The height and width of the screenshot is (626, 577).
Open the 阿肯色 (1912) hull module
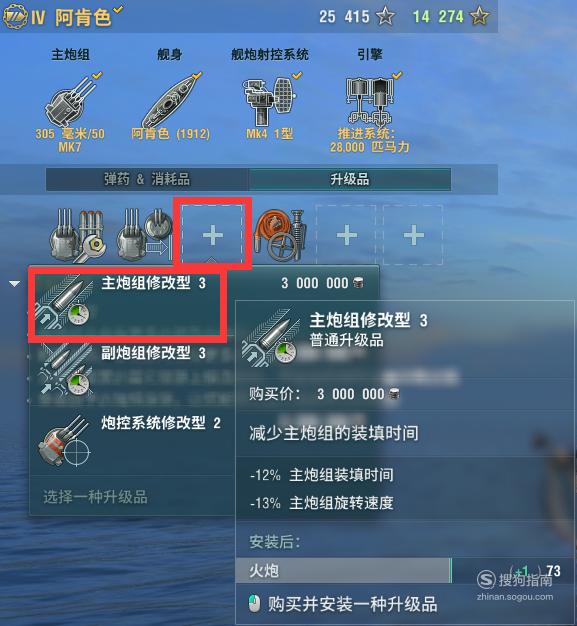tap(172, 101)
